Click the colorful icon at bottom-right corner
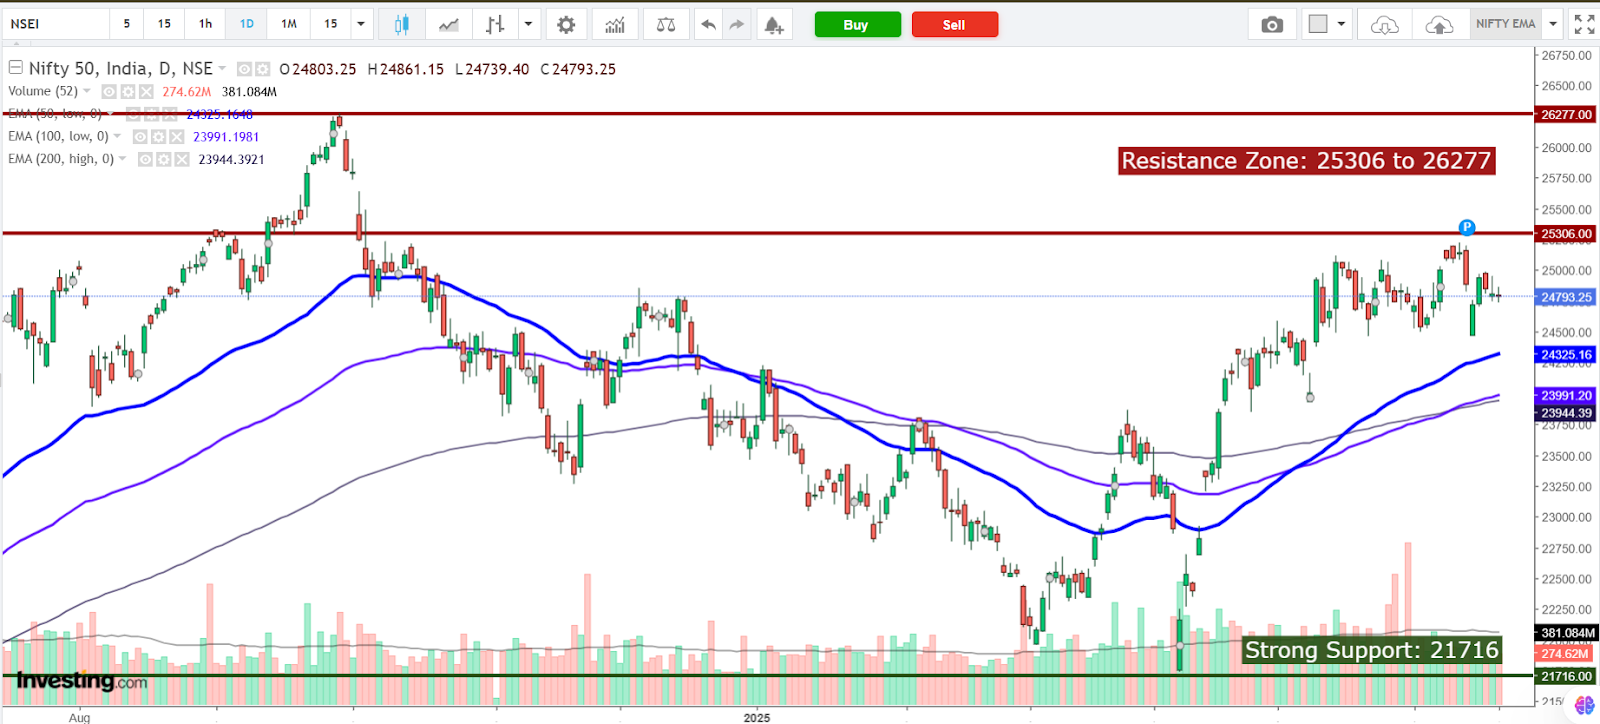Image resolution: width=1600 pixels, height=724 pixels. click(x=1585, y=705)
